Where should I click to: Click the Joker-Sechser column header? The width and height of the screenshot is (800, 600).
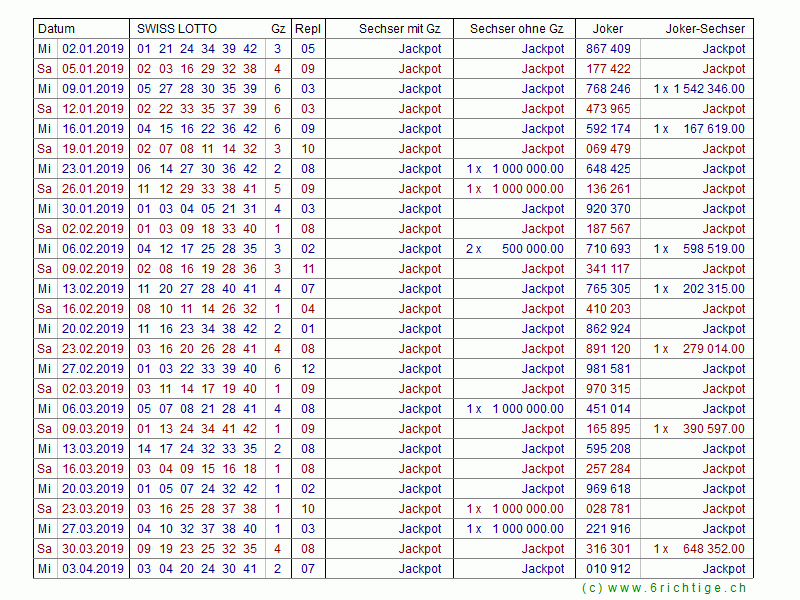tap(705, 29)
